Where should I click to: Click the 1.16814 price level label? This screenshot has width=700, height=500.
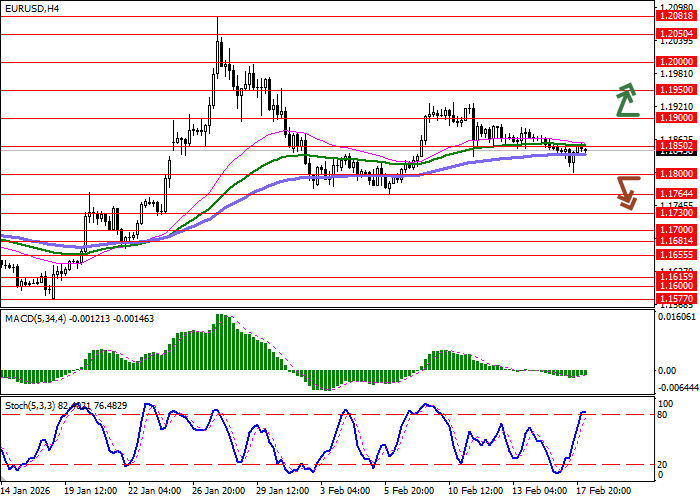click(675, 241)
